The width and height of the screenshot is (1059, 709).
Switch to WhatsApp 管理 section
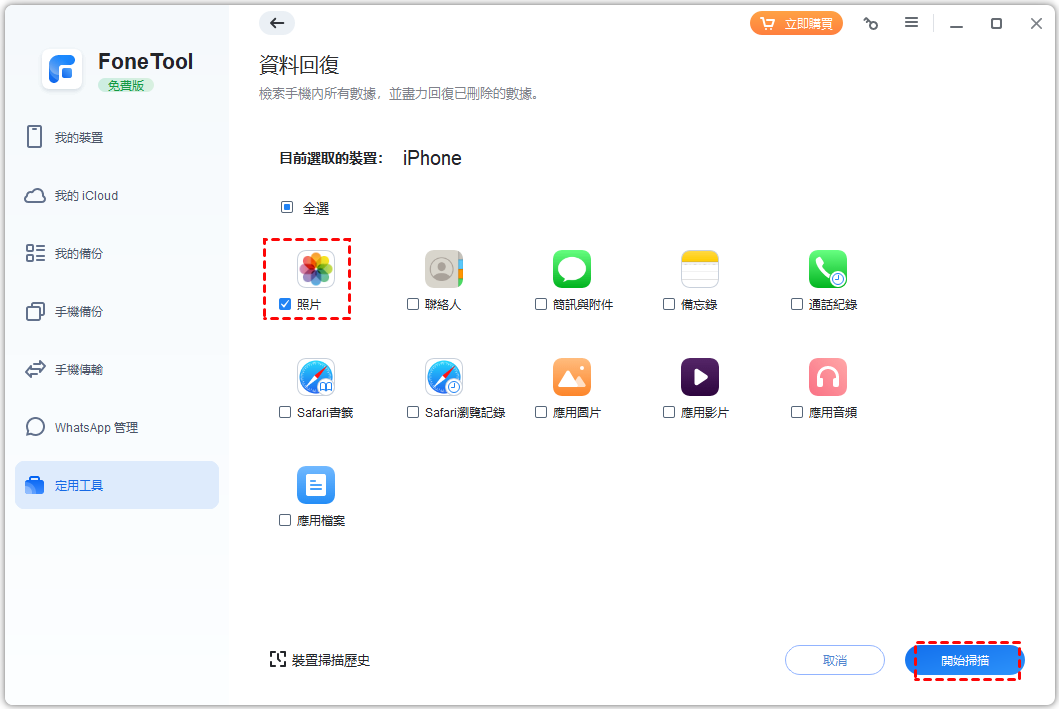coord(96,428)
